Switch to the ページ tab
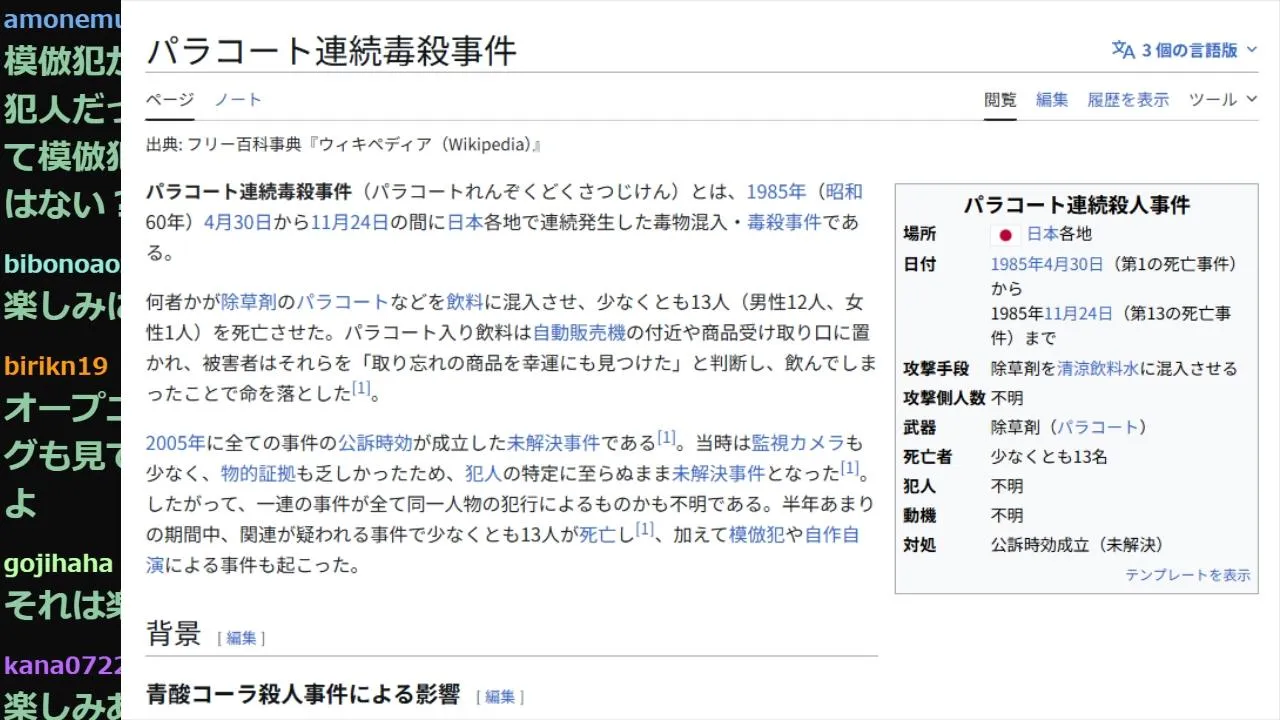Image resolution: width=1280 pixels, height=720 pixels. [170, 99]
